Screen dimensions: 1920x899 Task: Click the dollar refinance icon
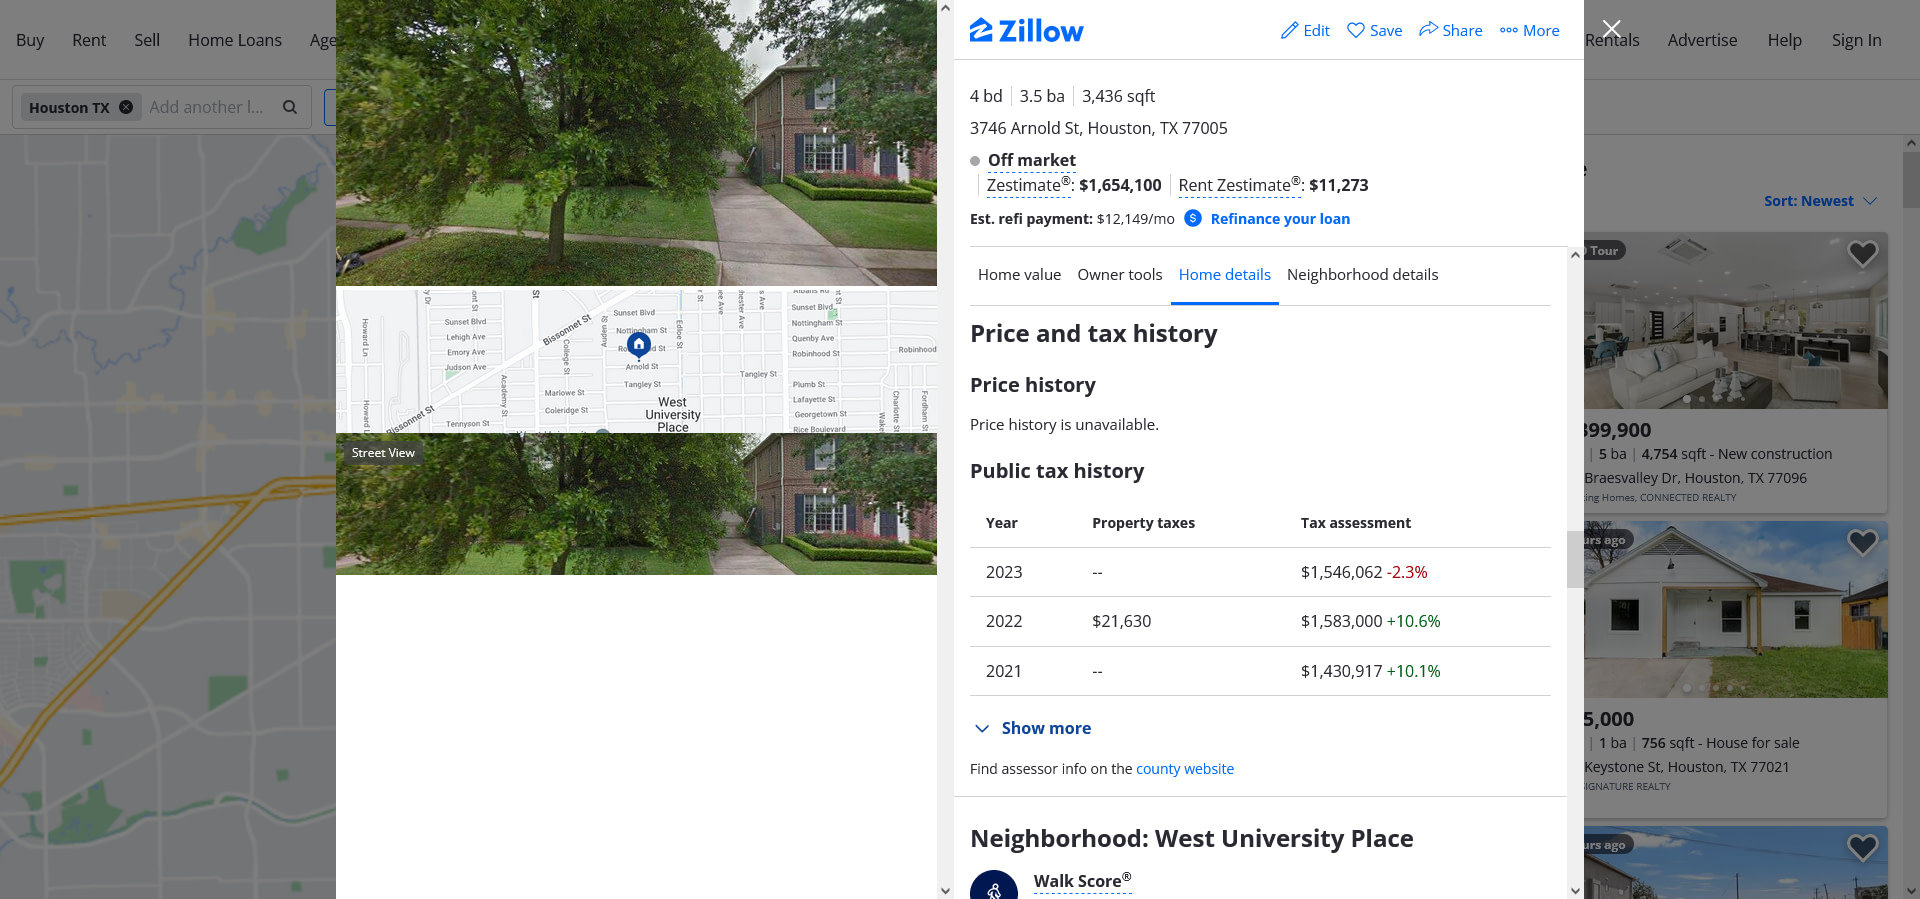point(1193,218)
